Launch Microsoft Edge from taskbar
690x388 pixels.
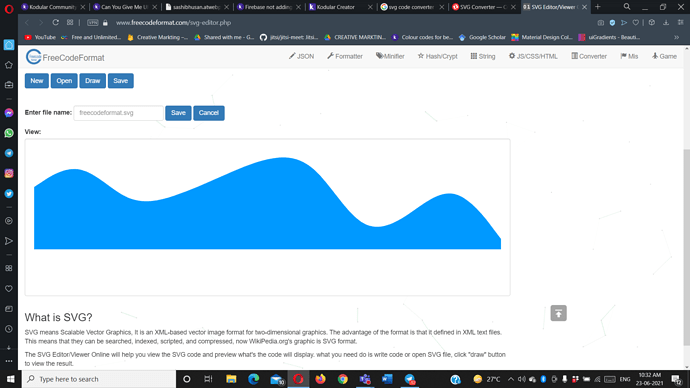[253, 379]
